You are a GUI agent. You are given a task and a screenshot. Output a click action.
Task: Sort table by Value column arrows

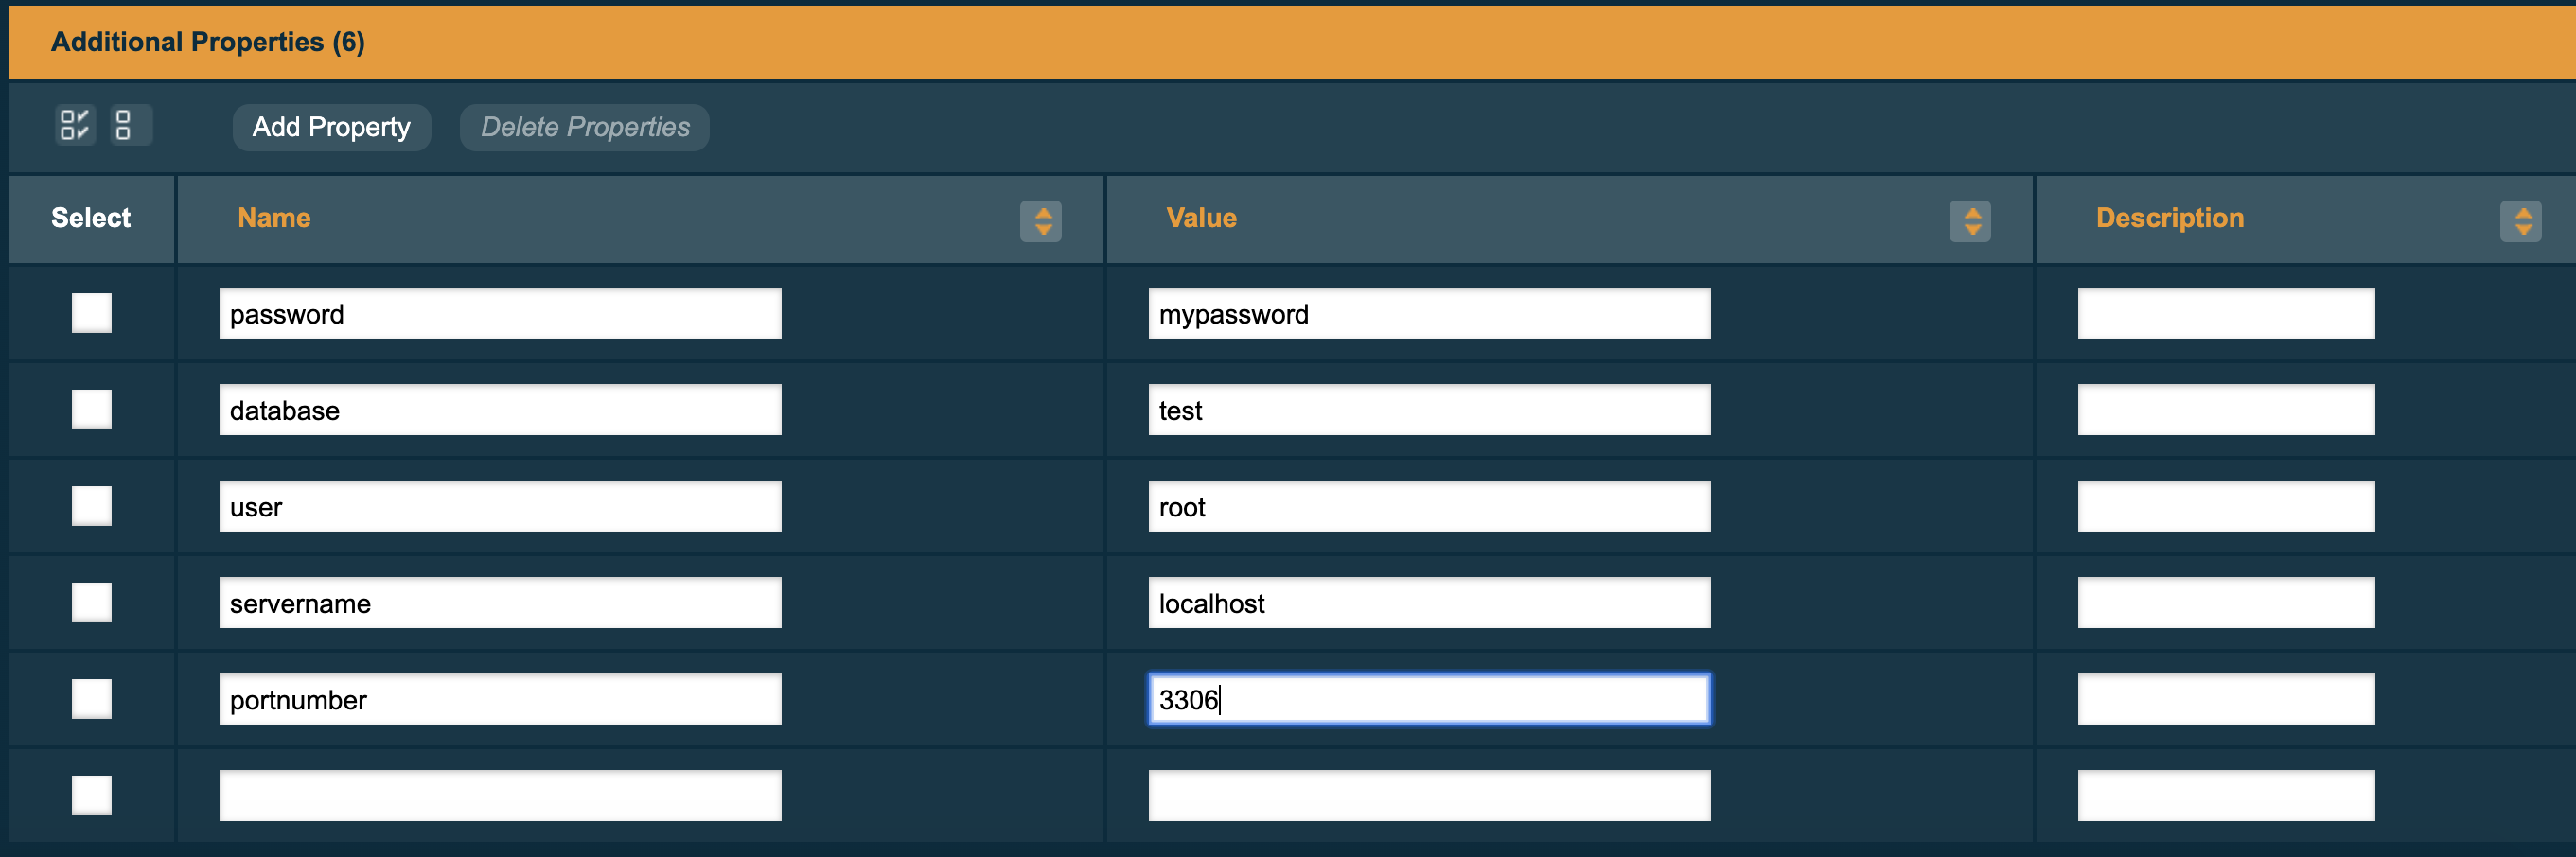coord(1969,221)
